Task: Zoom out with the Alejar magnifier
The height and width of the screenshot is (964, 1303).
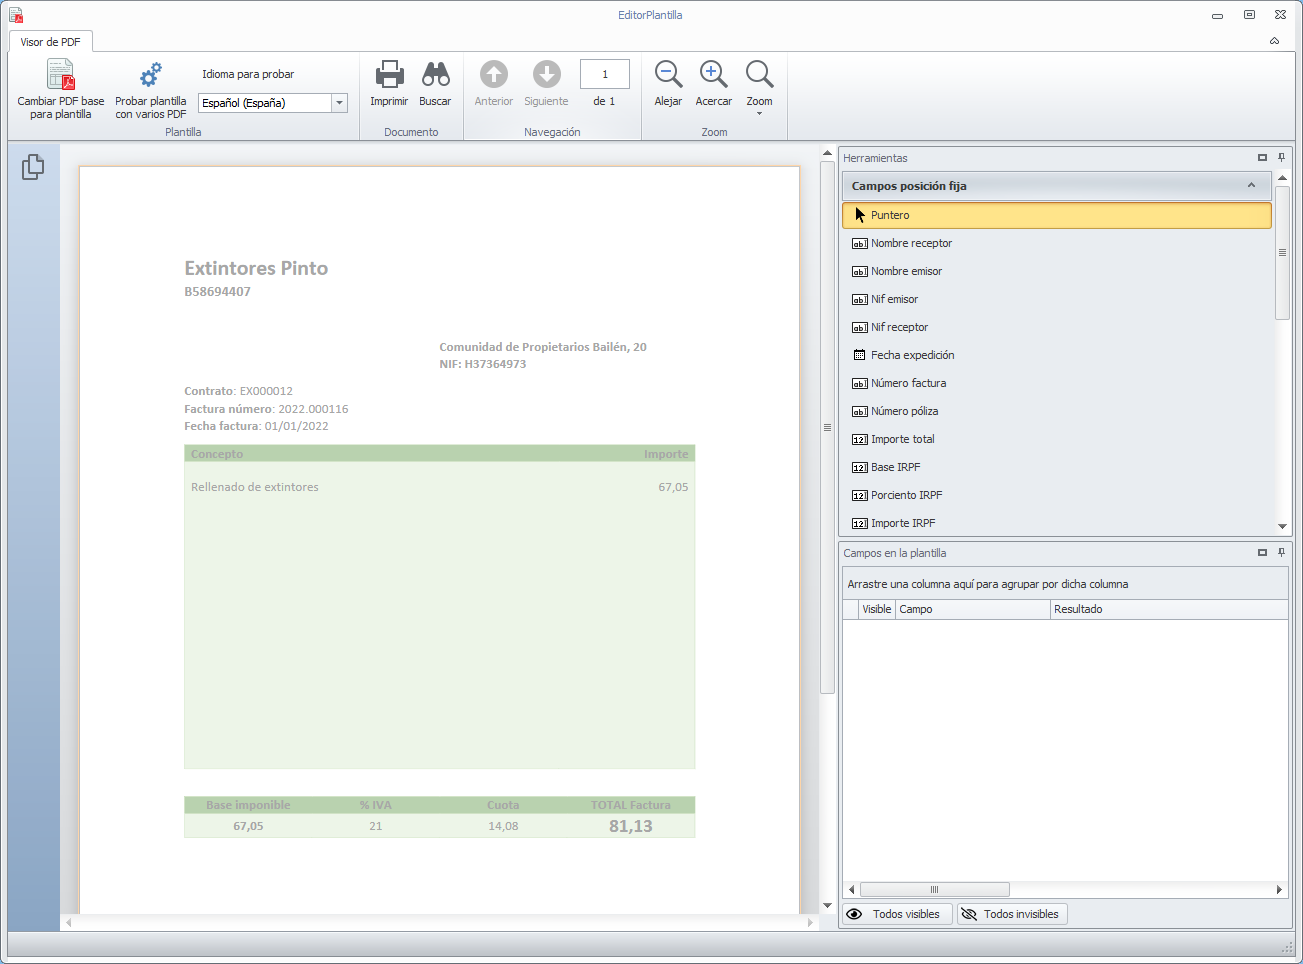Action: click(668, 75)
